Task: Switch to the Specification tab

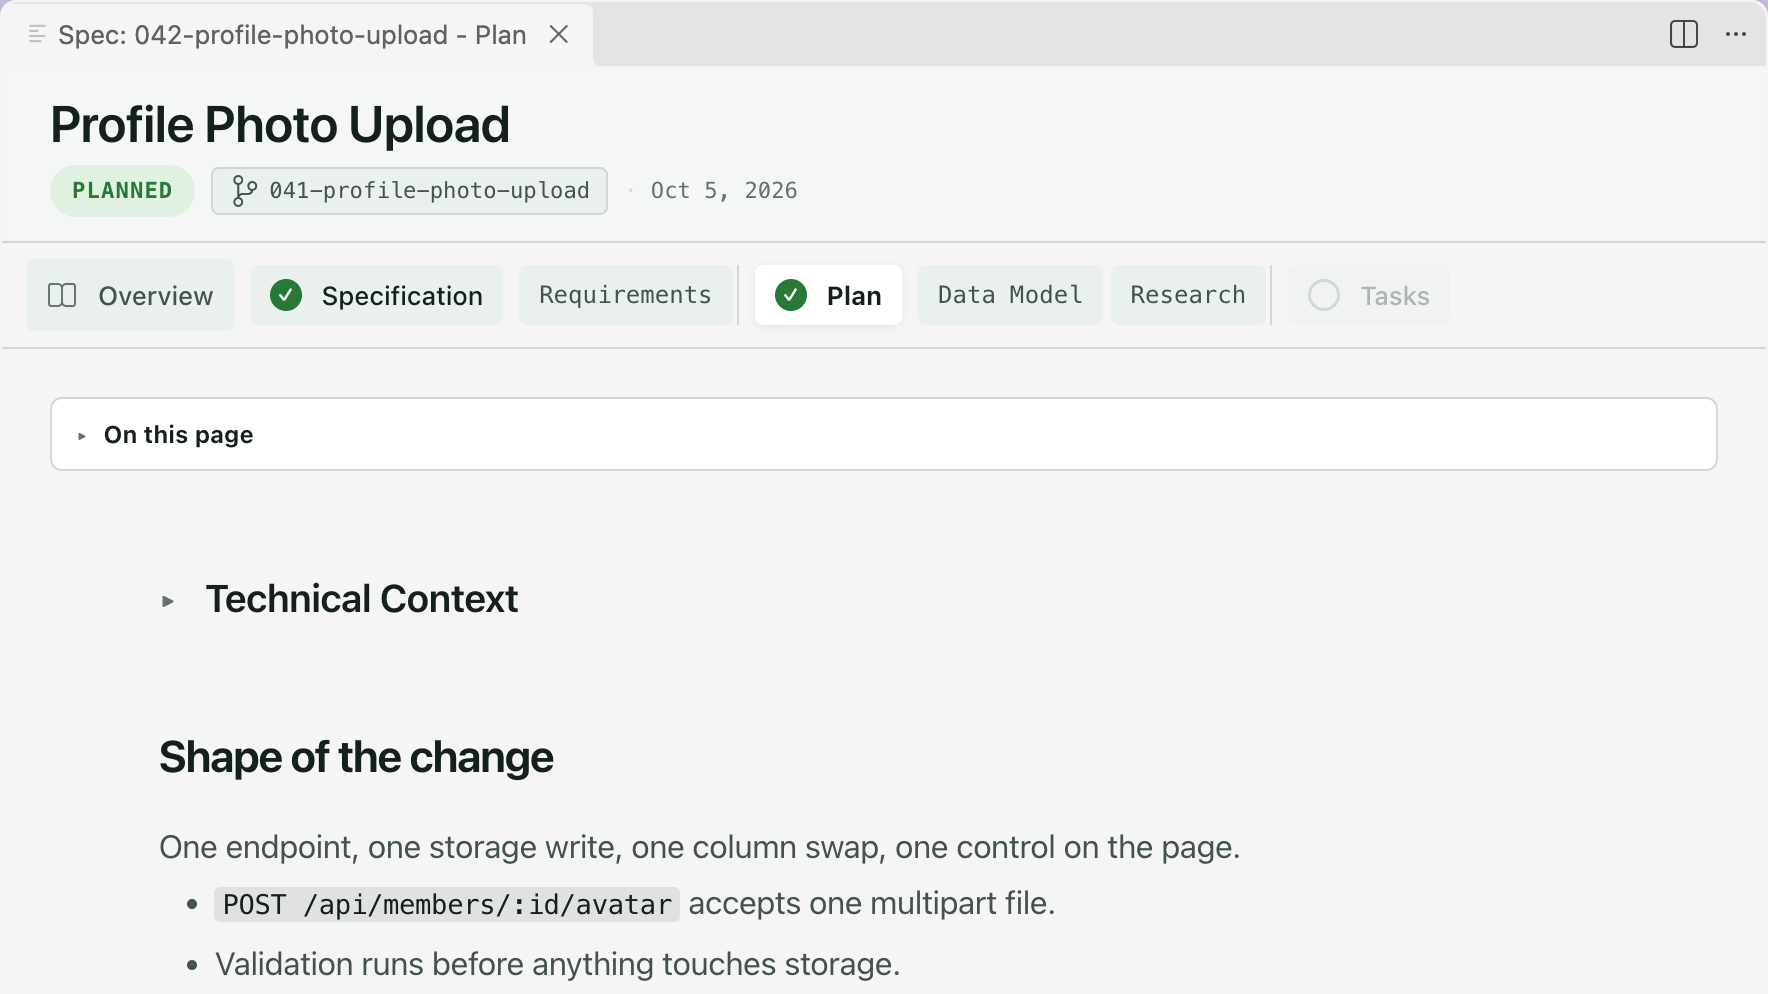Action: point(376,295)
